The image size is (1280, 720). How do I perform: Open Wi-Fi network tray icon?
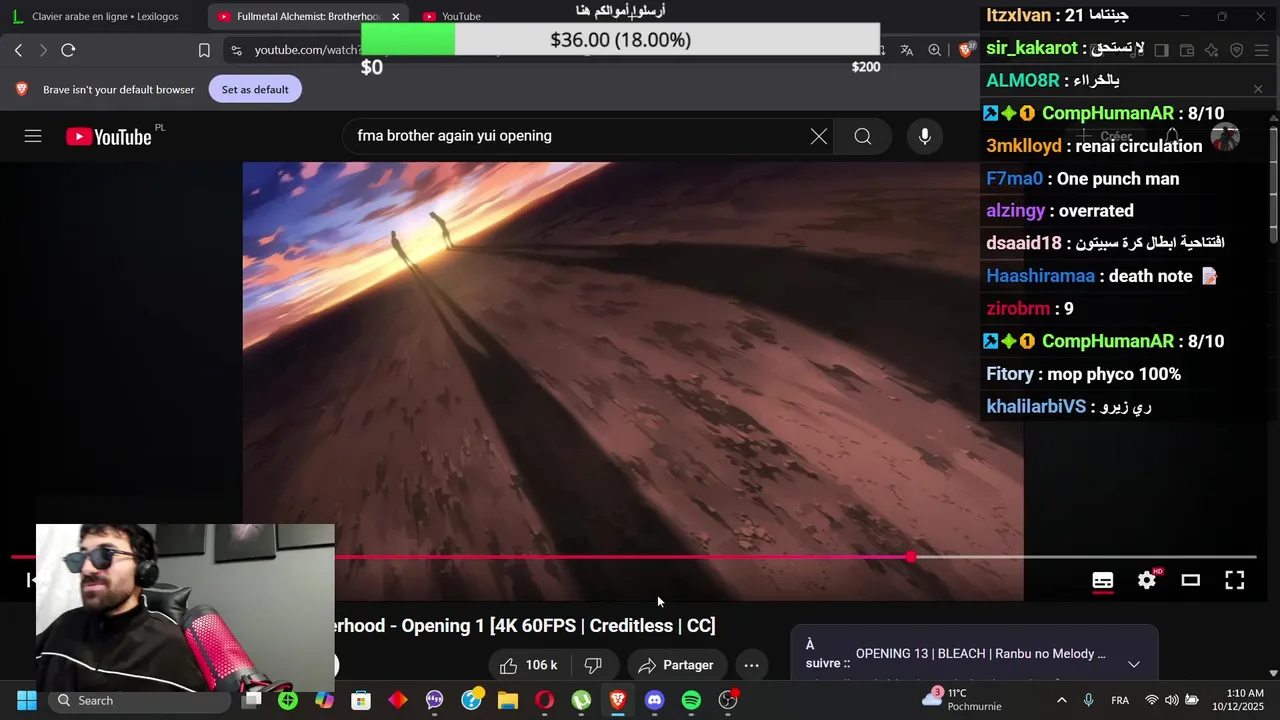(x=1152, y=700)
